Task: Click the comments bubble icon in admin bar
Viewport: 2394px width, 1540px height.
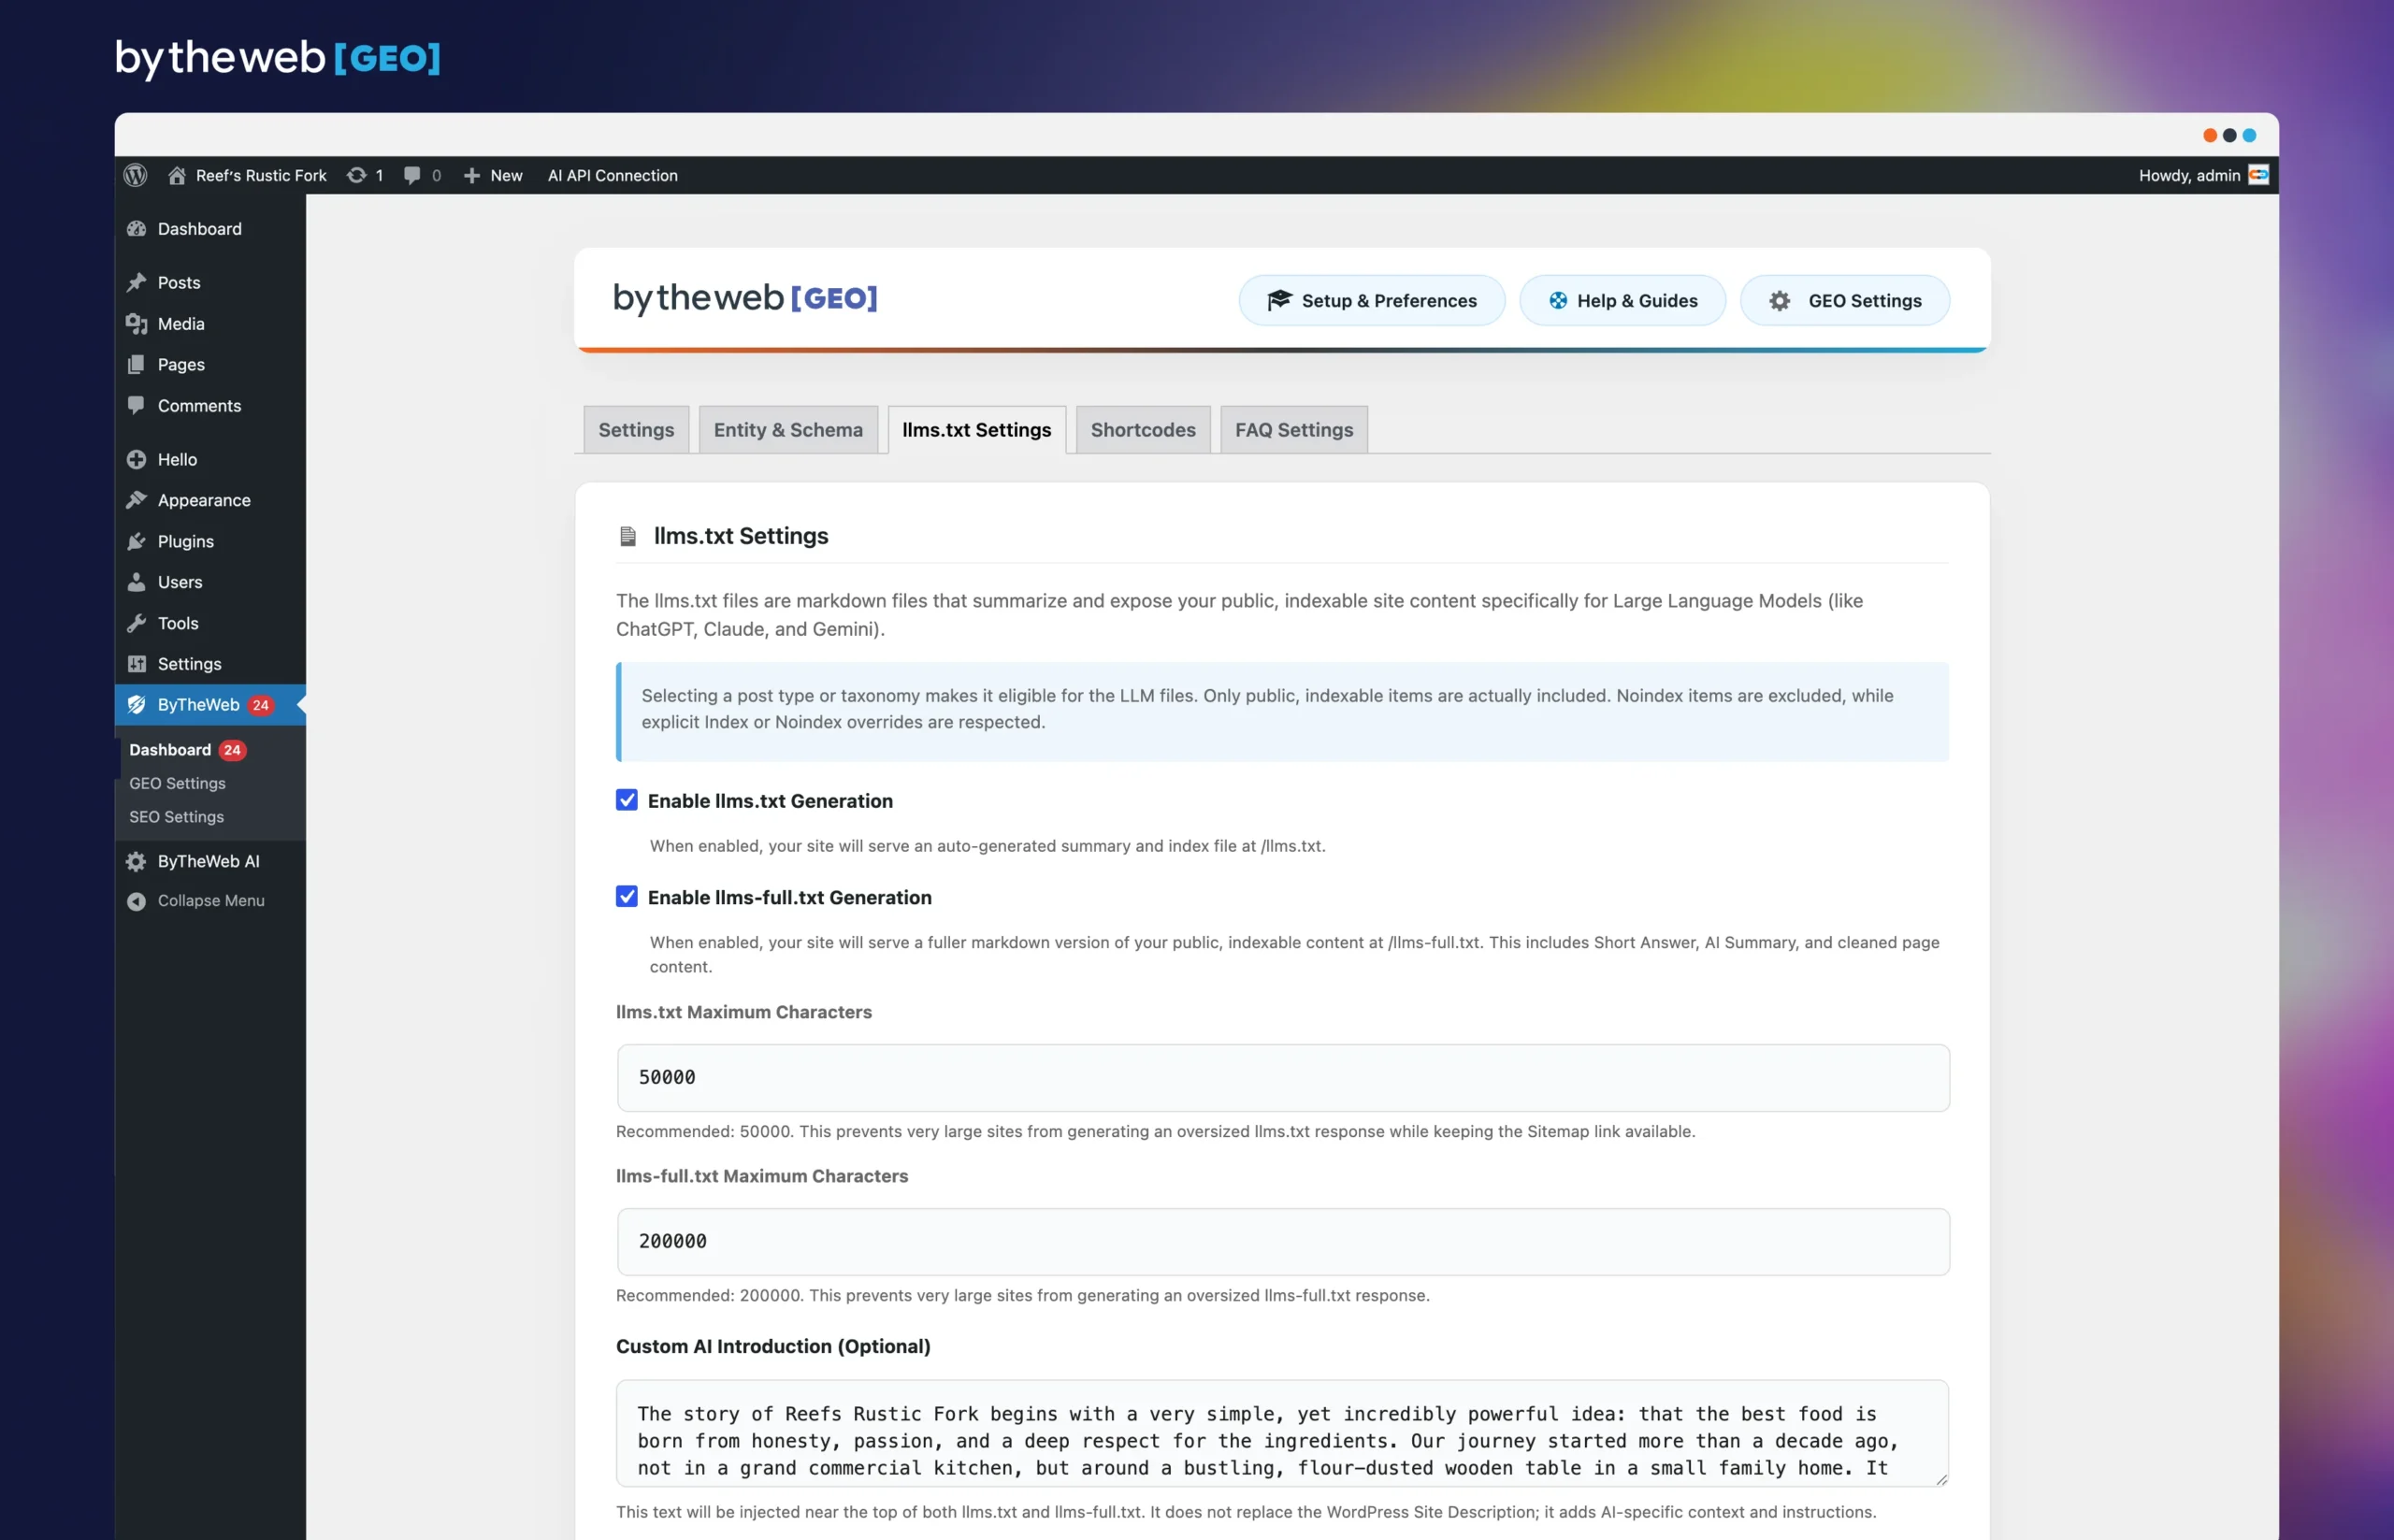Action: pyautogui.click(x=412, y=175)
